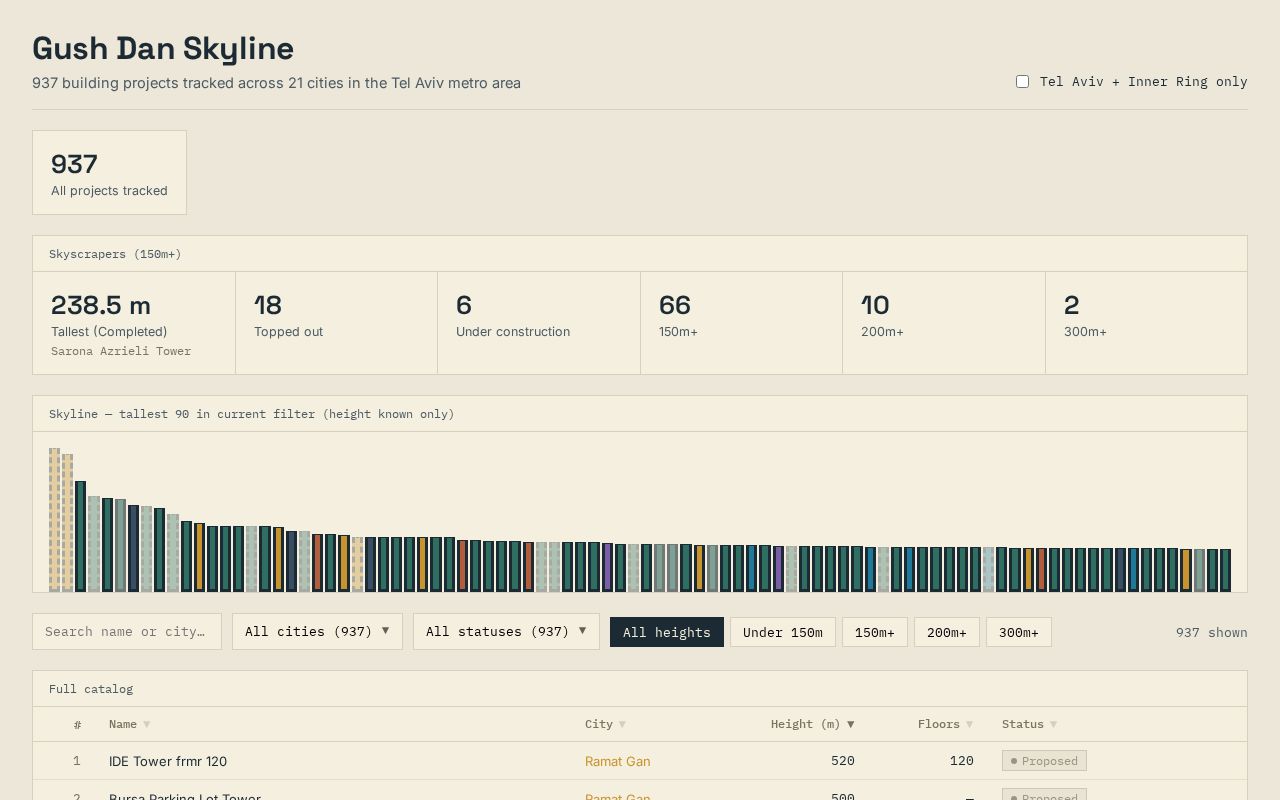Open Ramat Gan link for IDE Tower
The height and width of the screenshot is (800, 1280).
pos(617,761)
